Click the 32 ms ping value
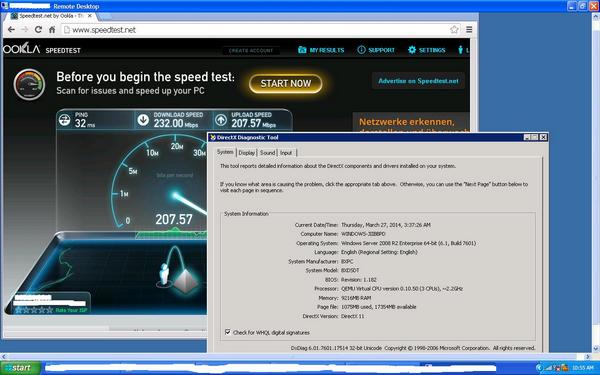This screenshot has width=600, height=375. [85, 123]
